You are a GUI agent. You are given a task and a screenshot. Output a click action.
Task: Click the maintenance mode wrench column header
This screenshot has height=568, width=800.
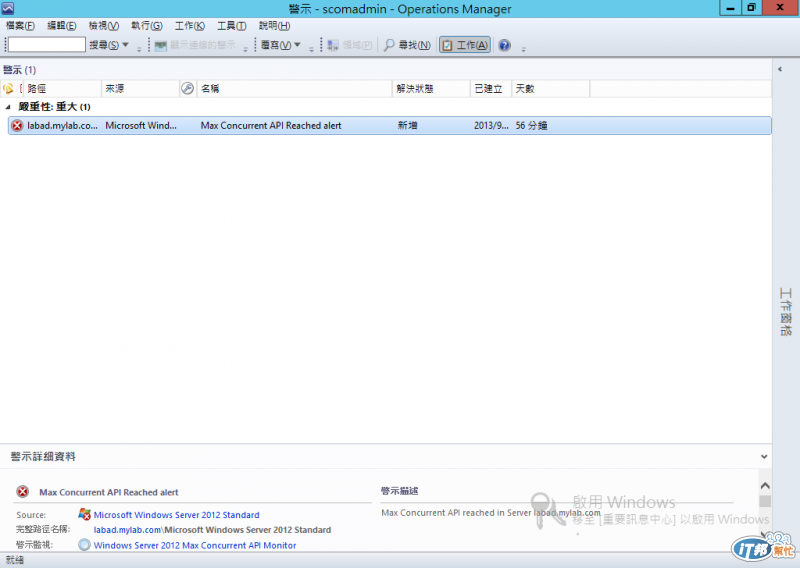click(188, 89)
